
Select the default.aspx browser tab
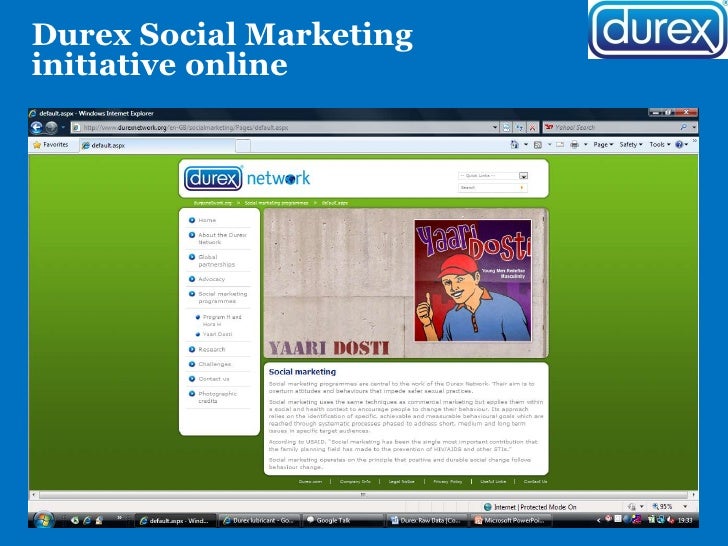(x=158, y=145)
